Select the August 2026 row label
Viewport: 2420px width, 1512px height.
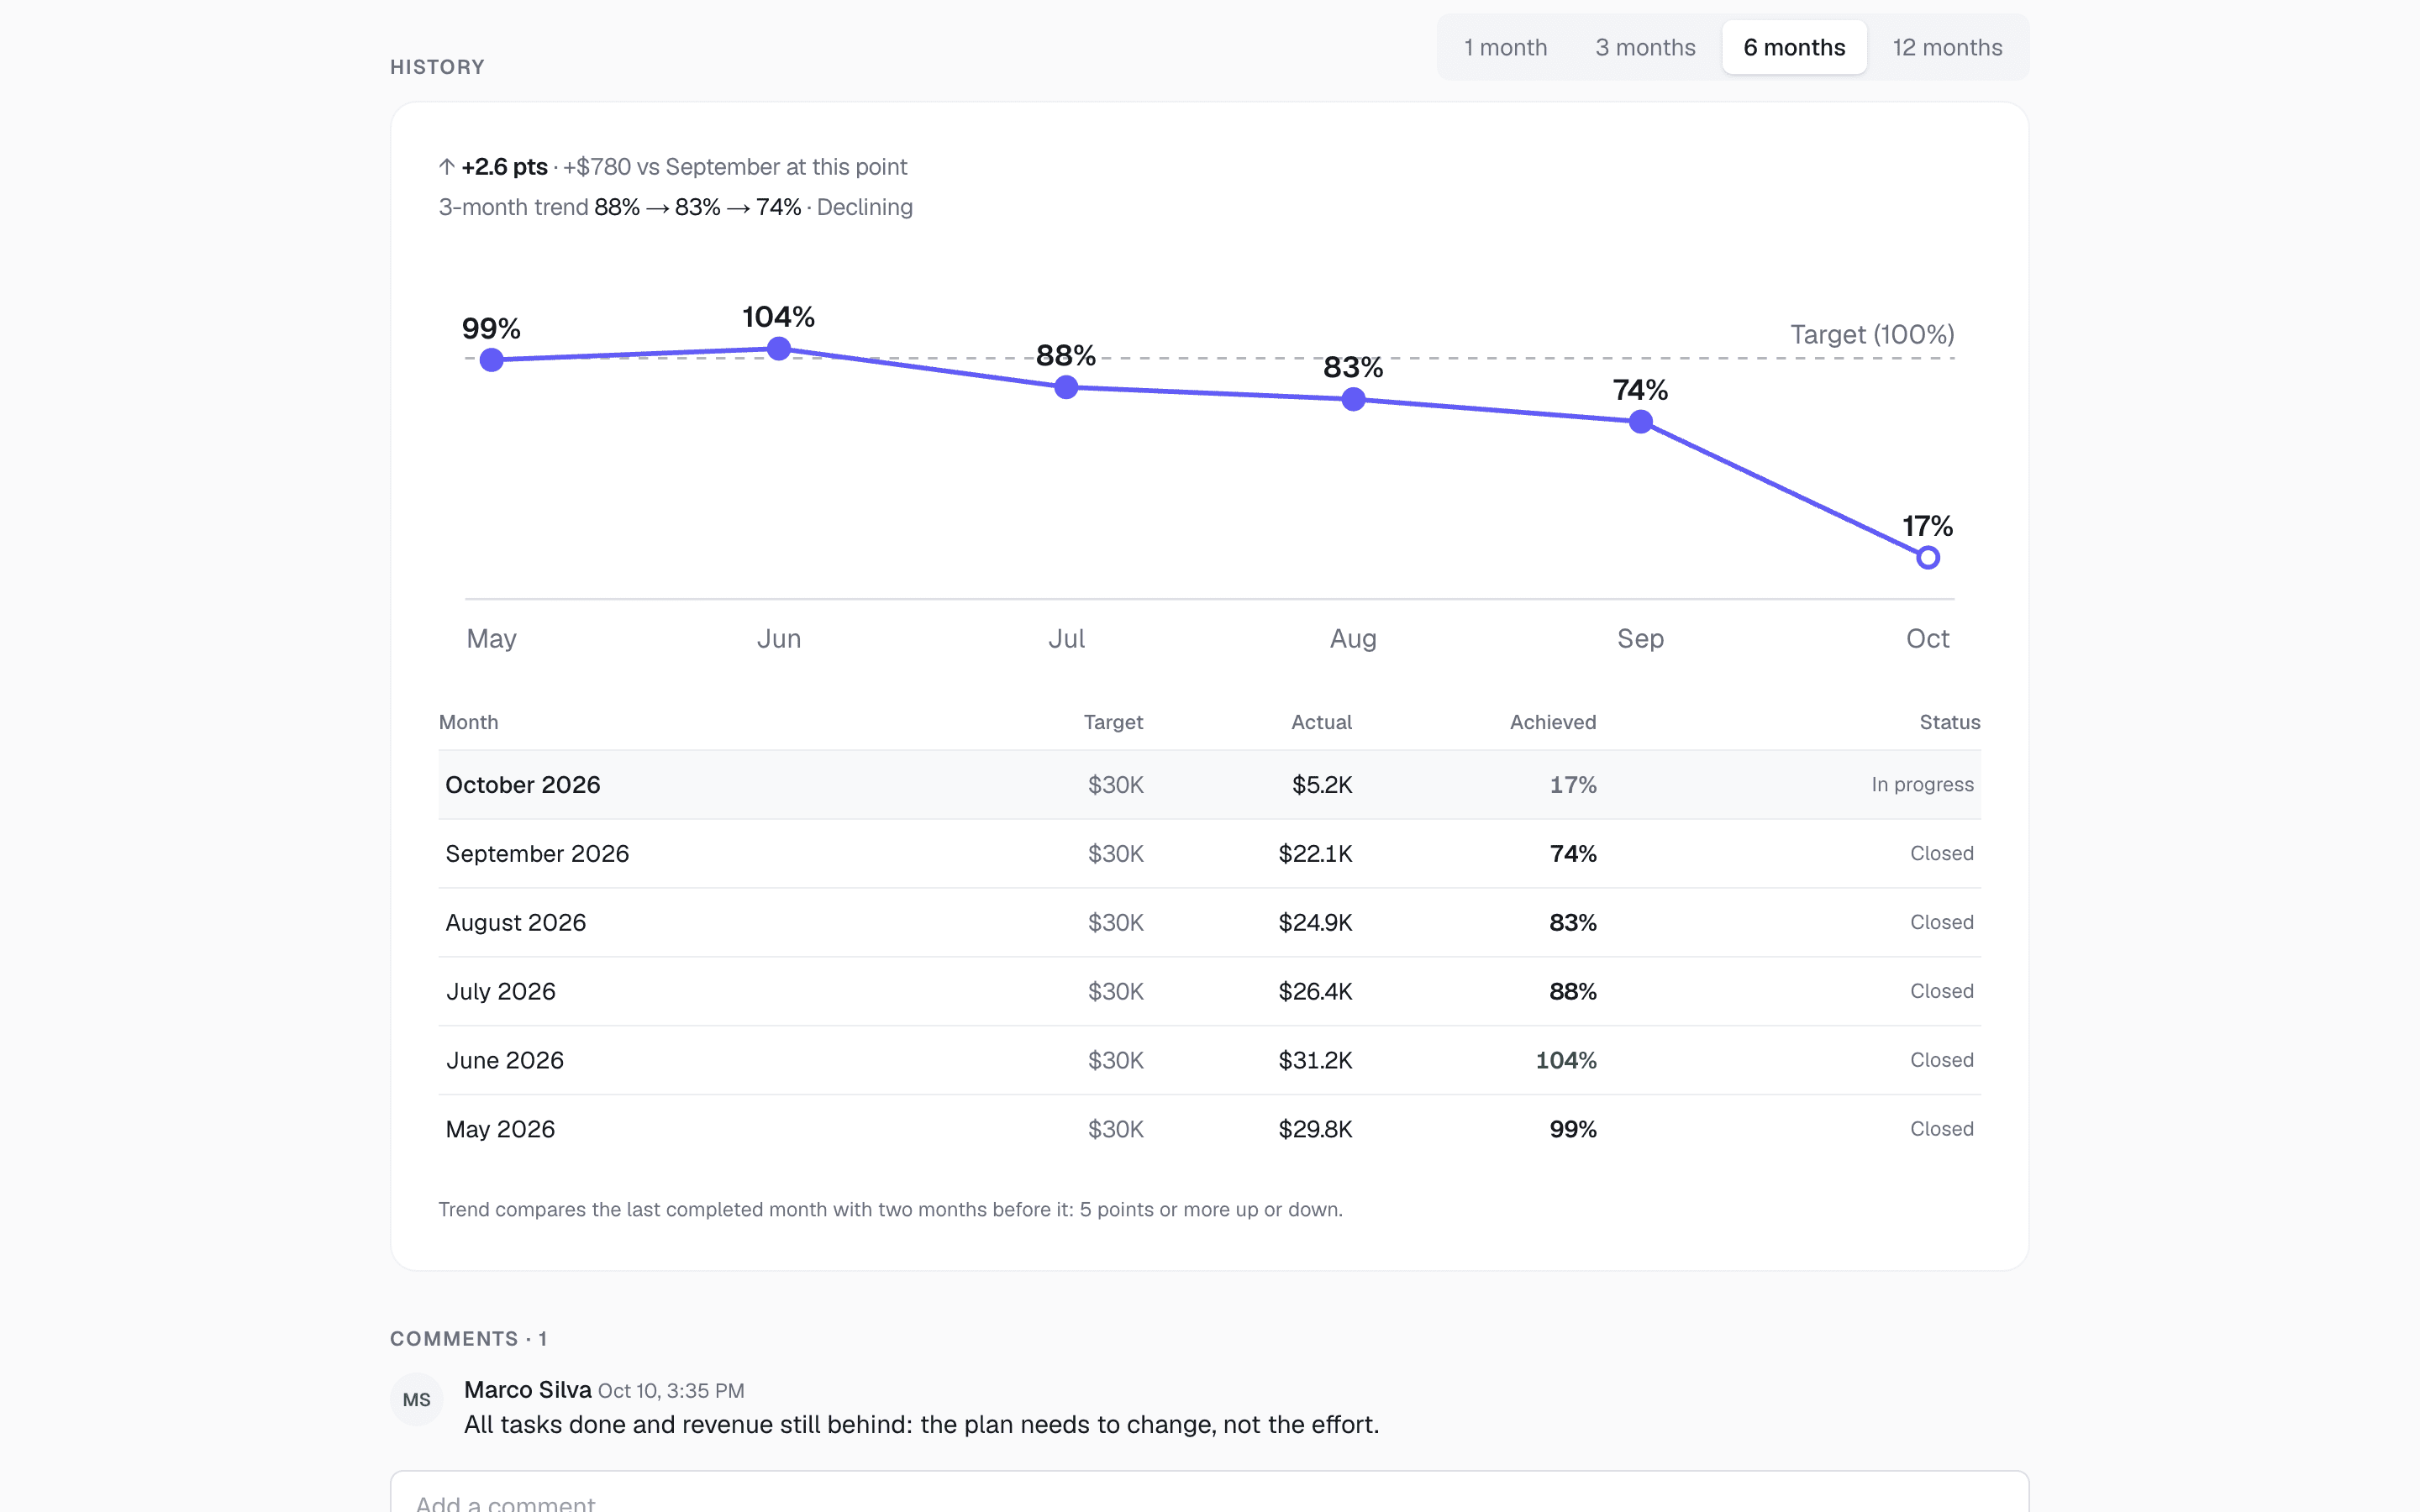516,922
